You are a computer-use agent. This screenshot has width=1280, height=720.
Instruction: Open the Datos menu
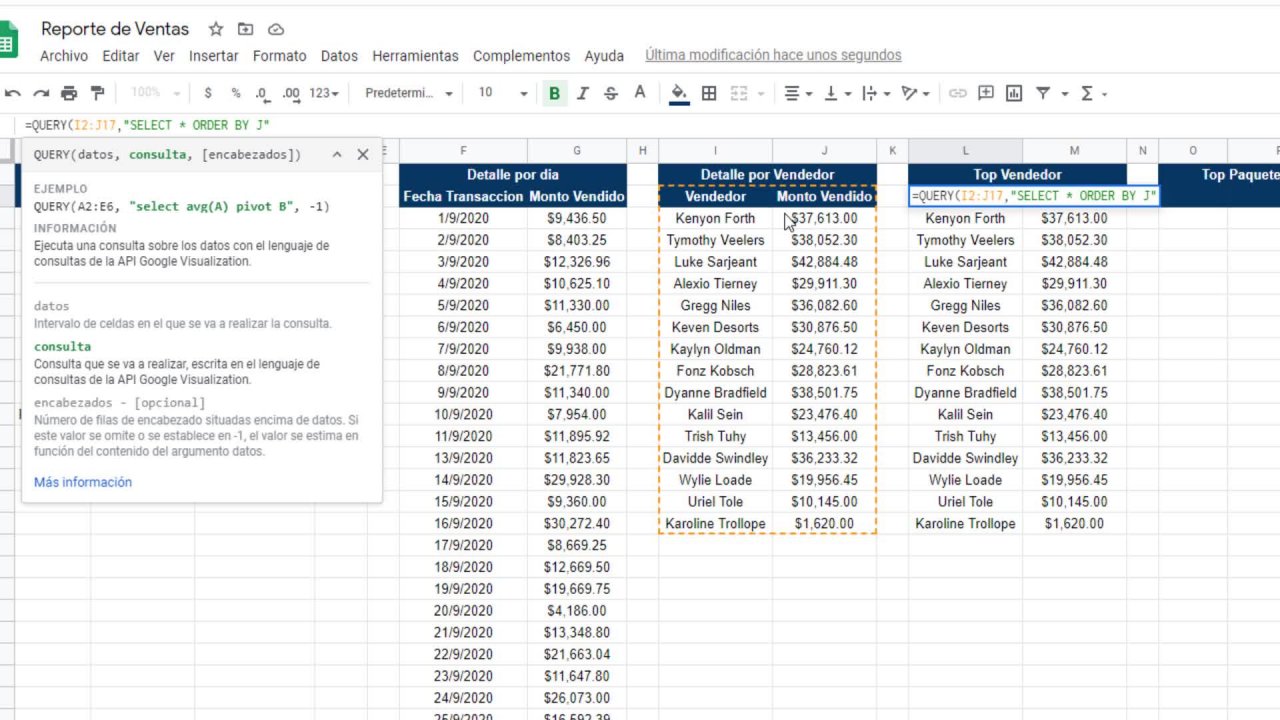tap(339, 56)
